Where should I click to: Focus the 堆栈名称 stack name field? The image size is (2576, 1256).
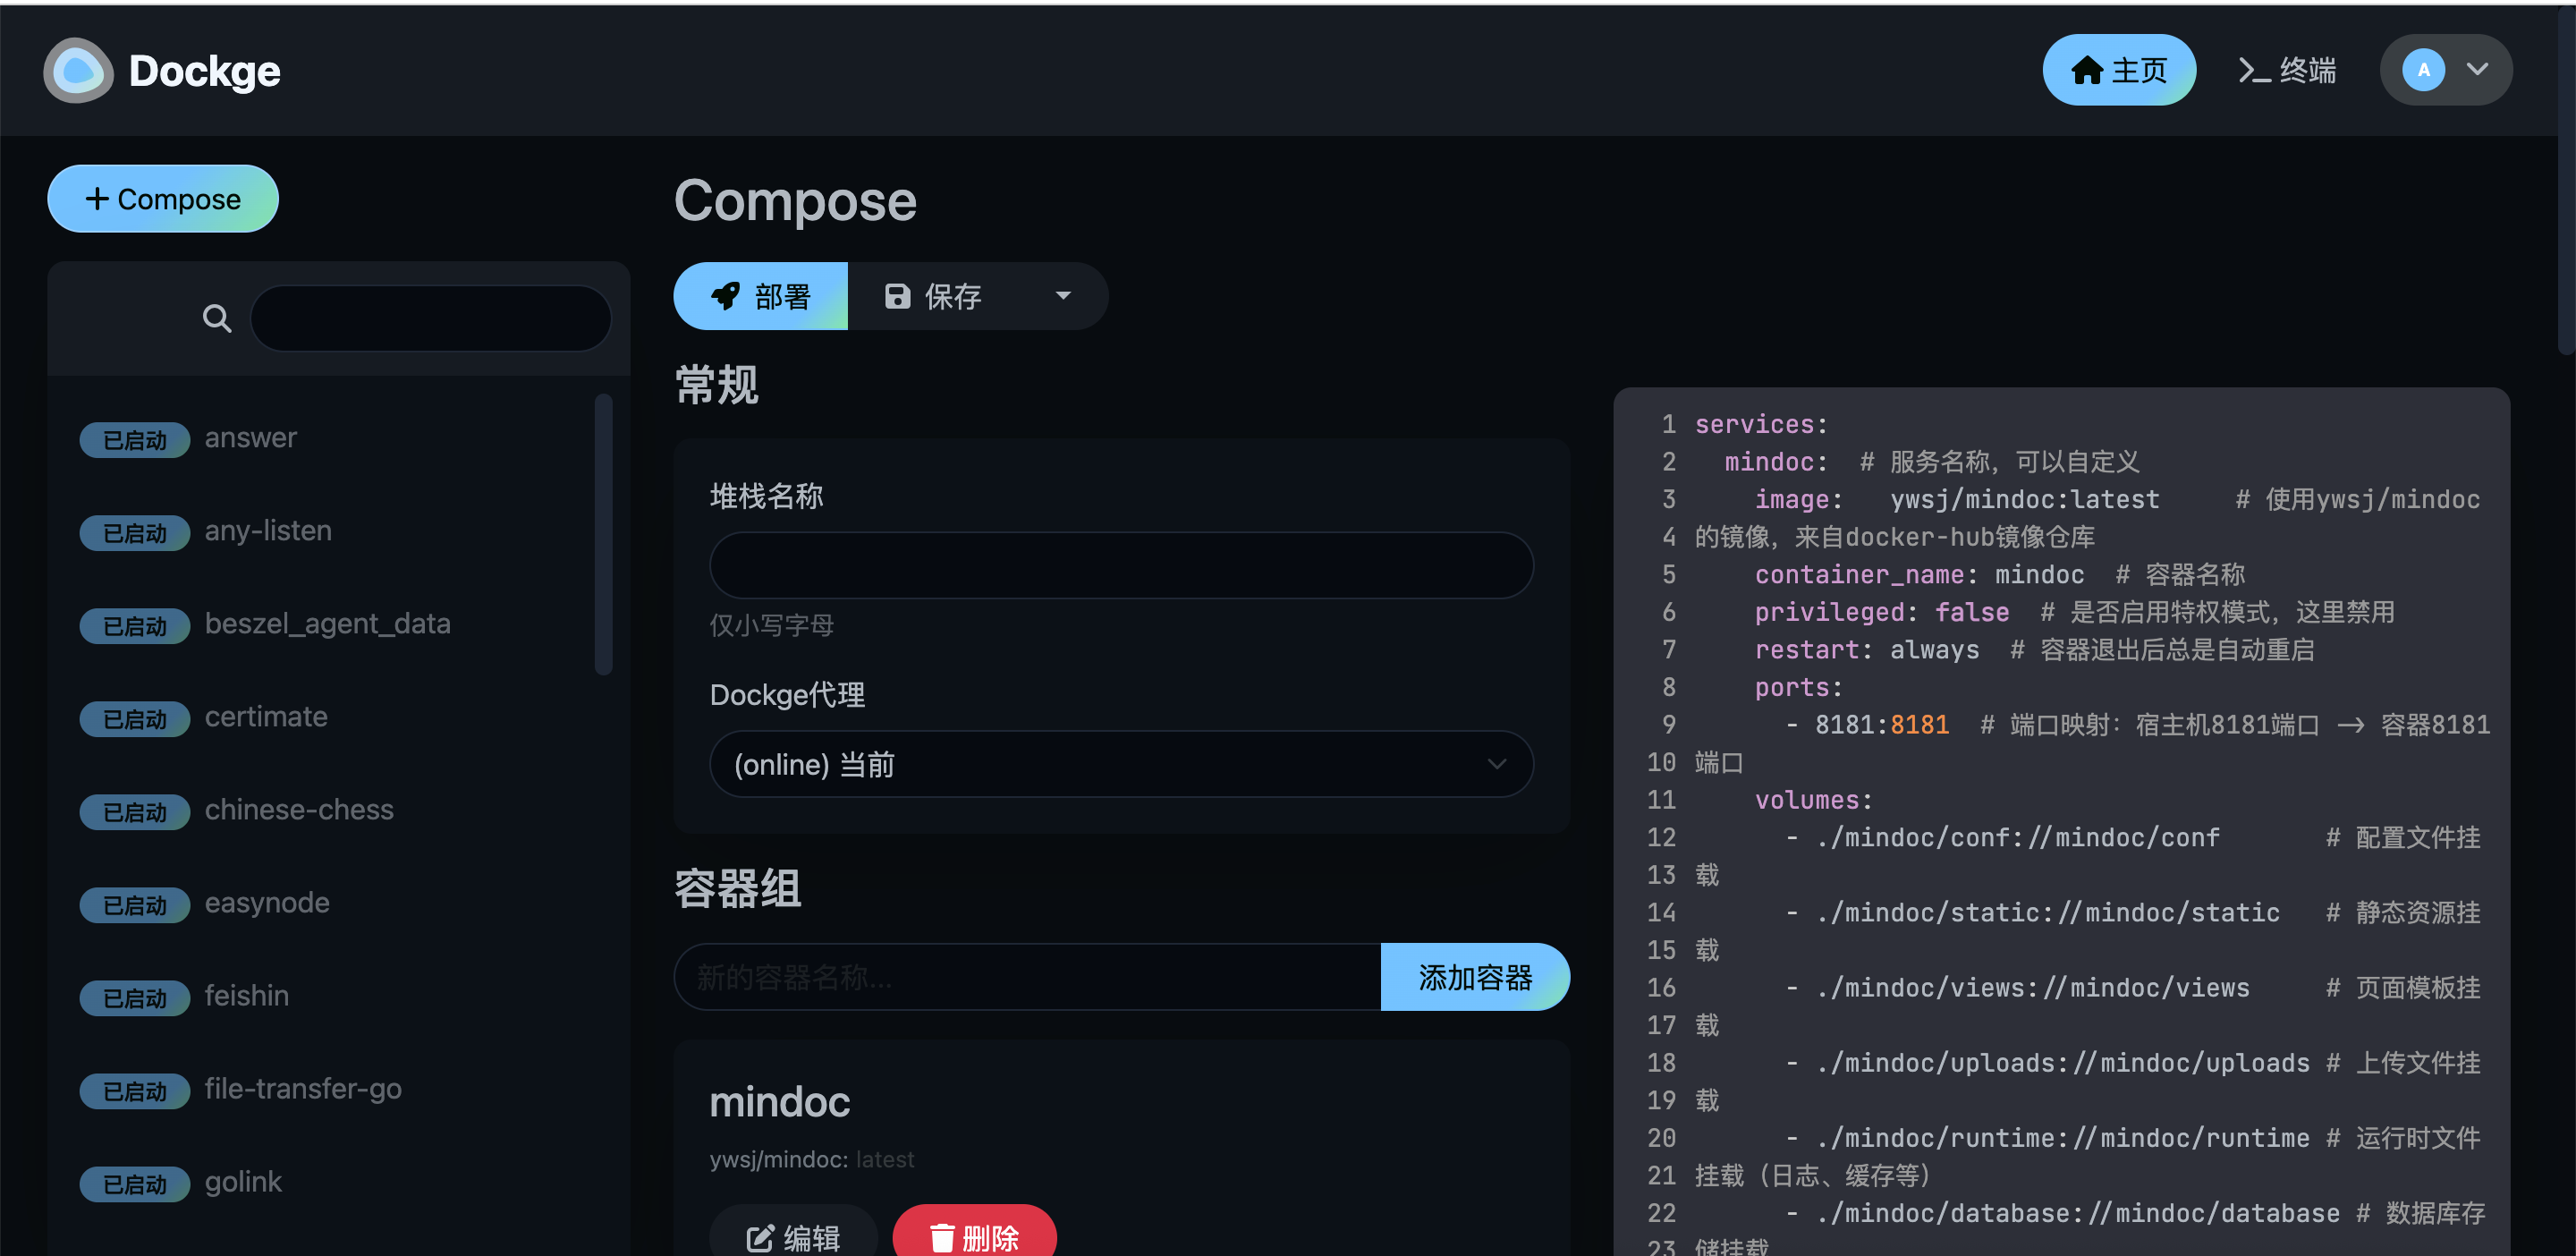pyautogui.click(x=1120, y=565)
